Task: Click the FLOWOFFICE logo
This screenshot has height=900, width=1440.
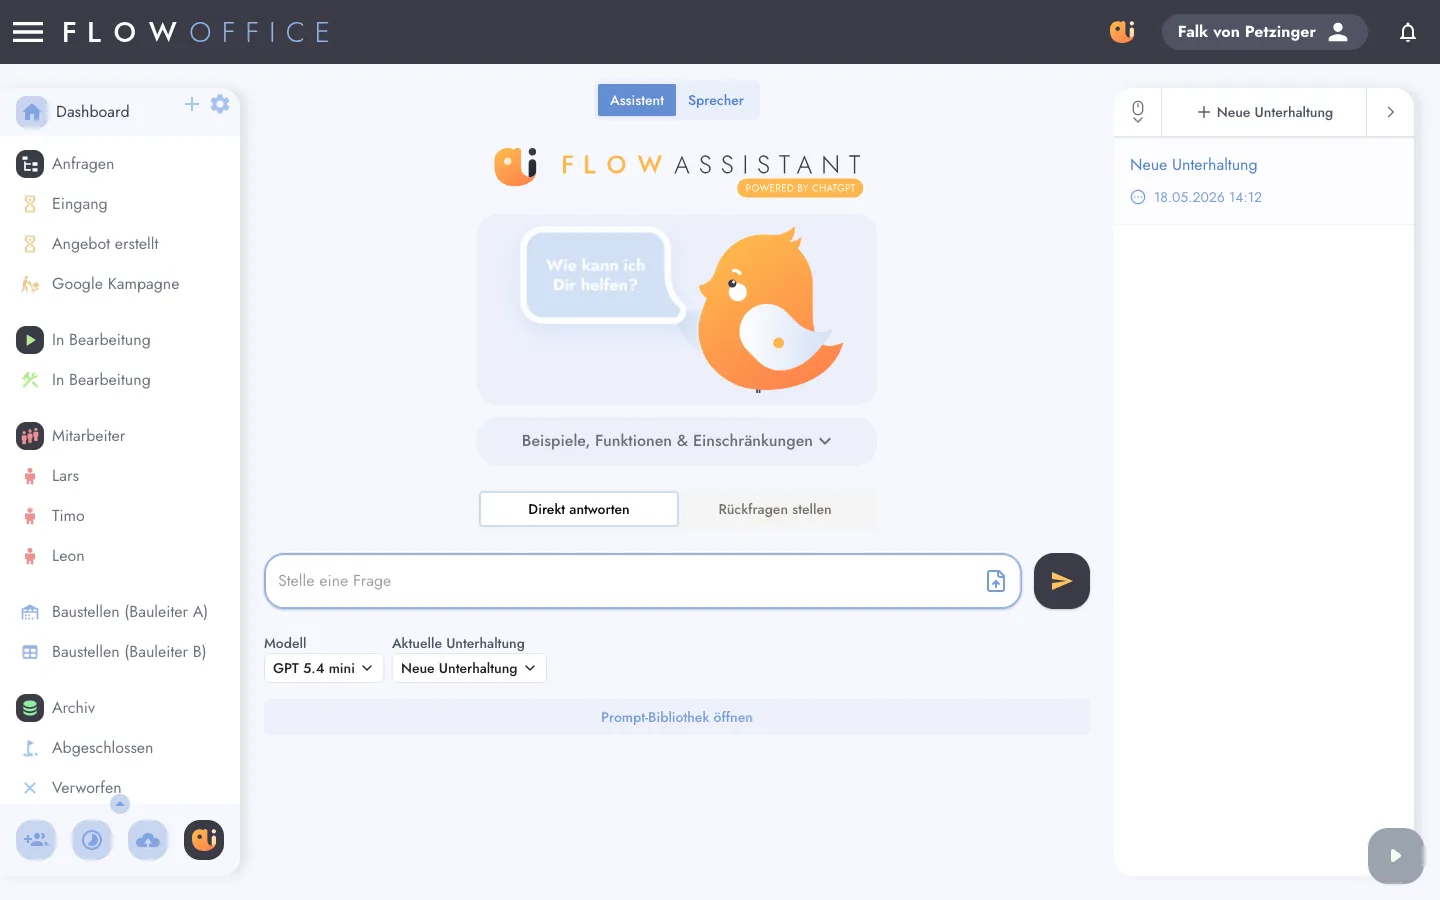Action: coord(196,32)
